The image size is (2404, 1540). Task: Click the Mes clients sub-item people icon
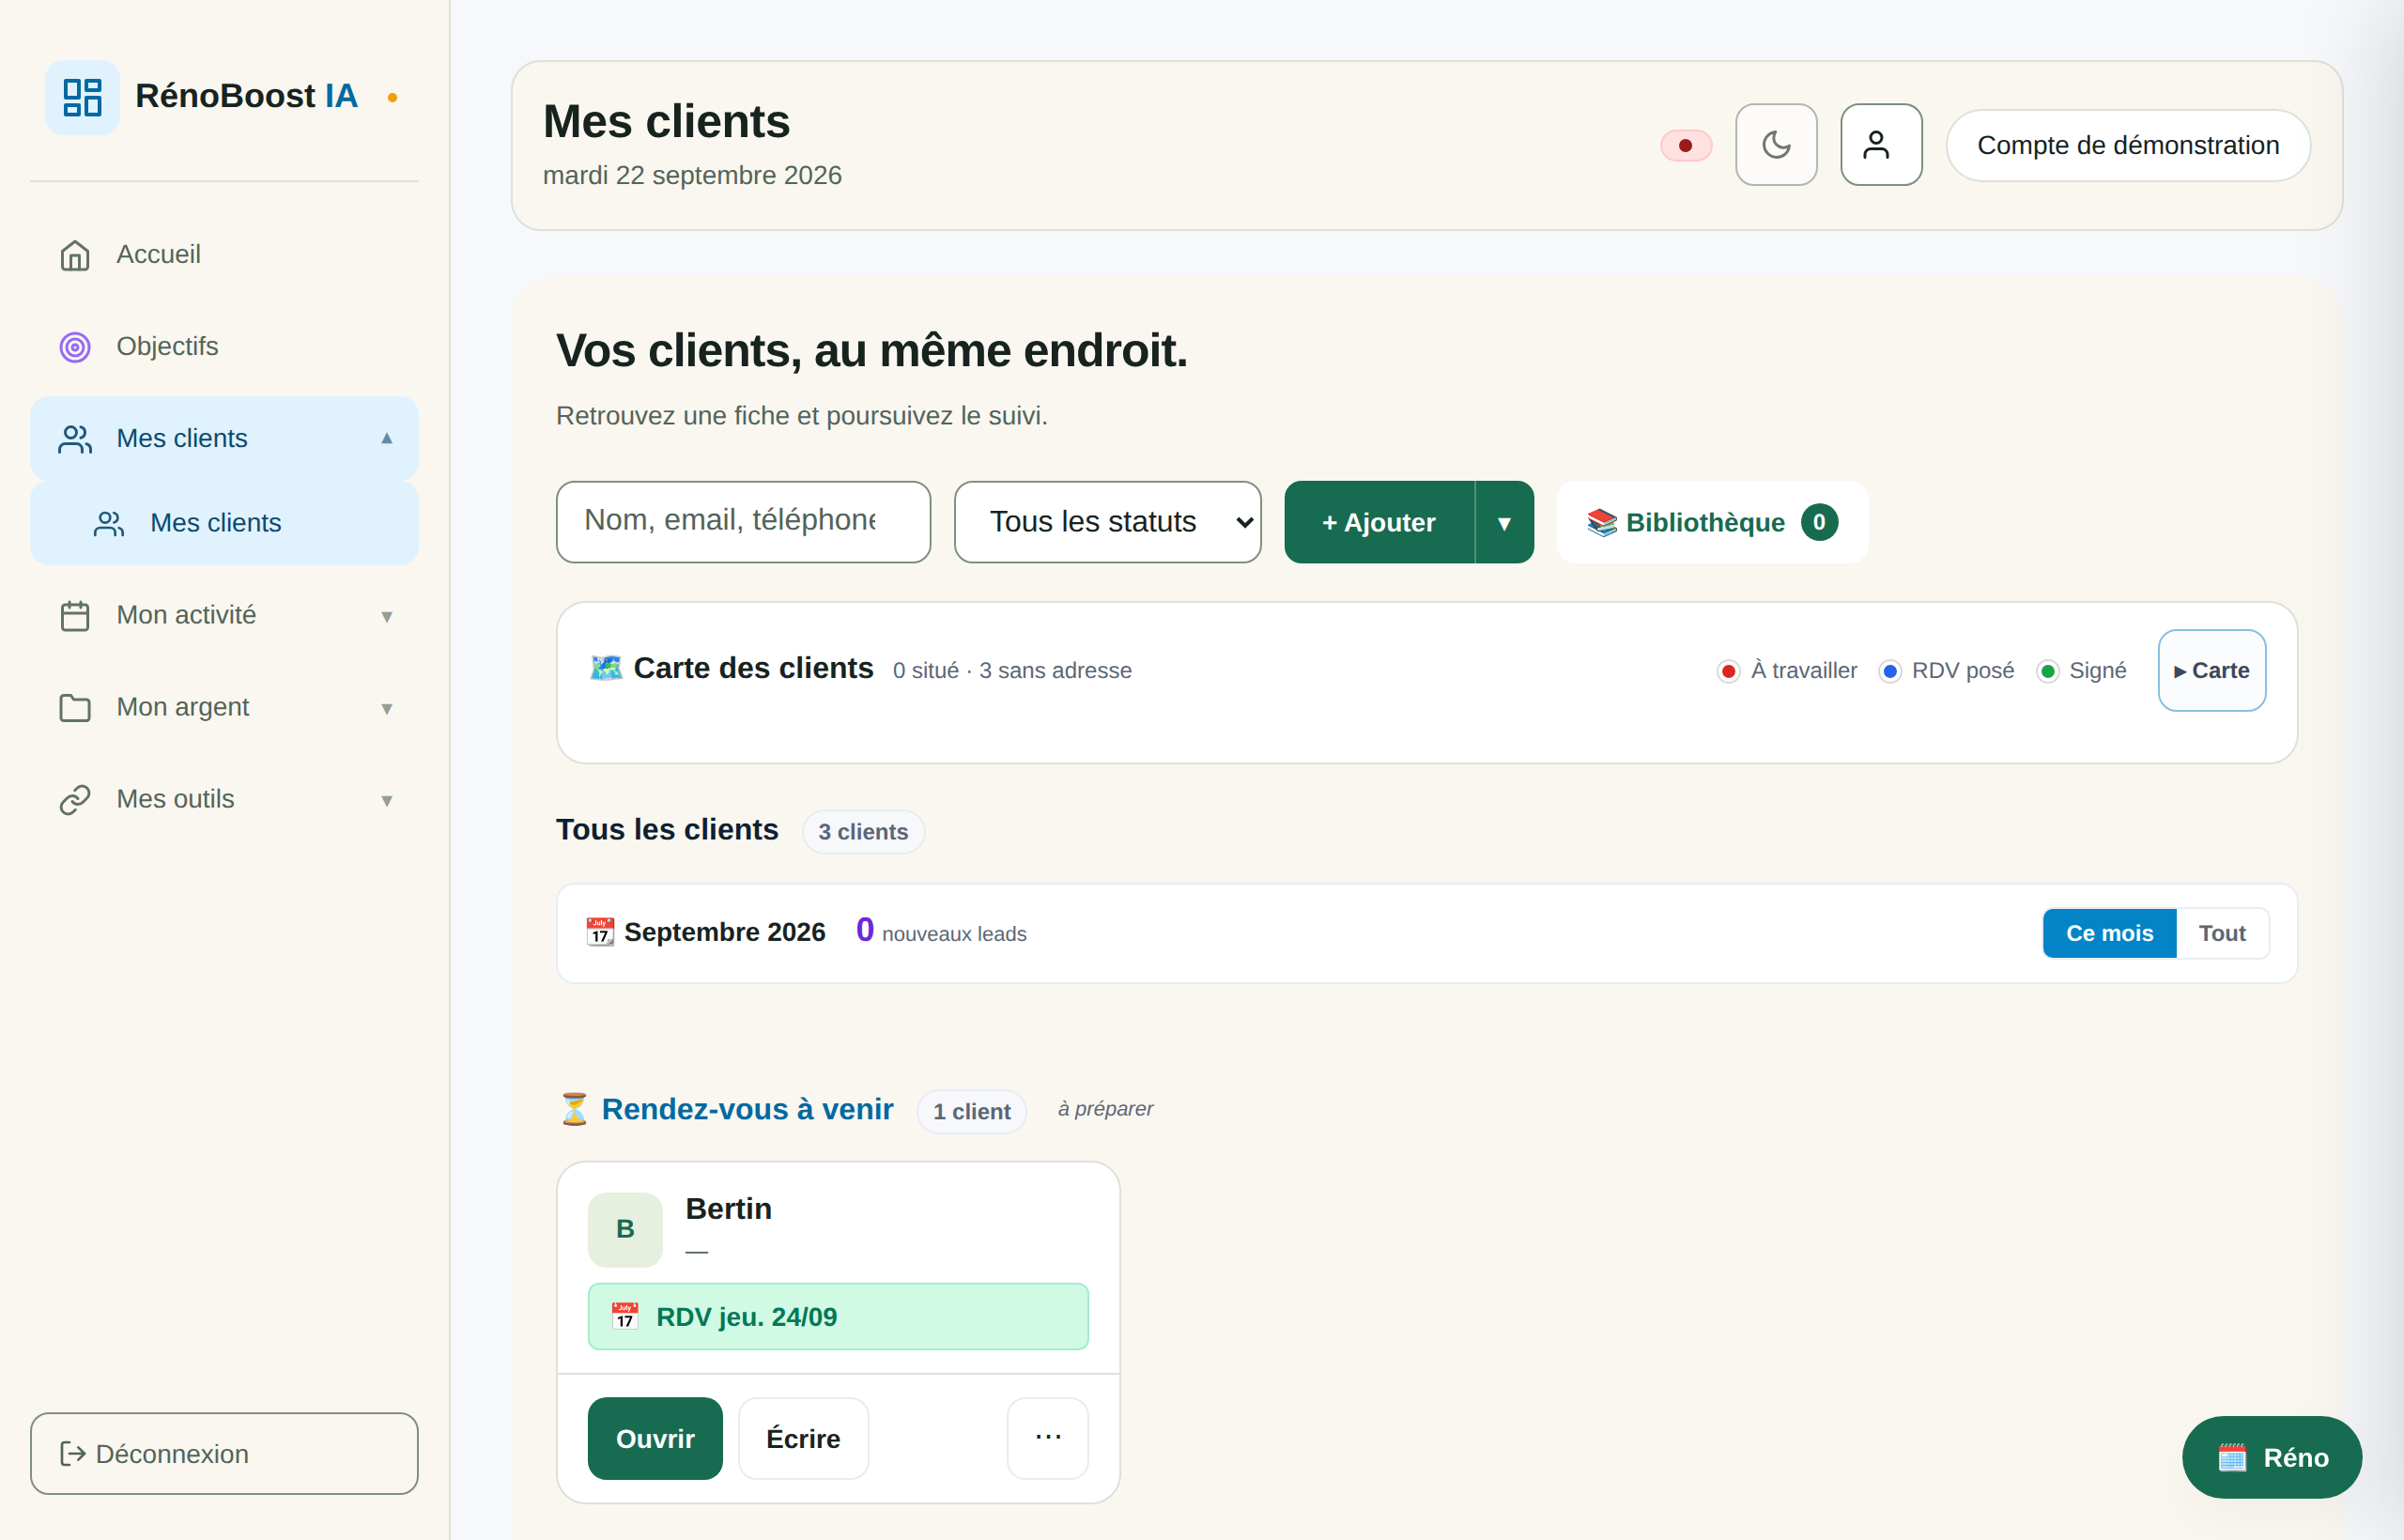109,524
